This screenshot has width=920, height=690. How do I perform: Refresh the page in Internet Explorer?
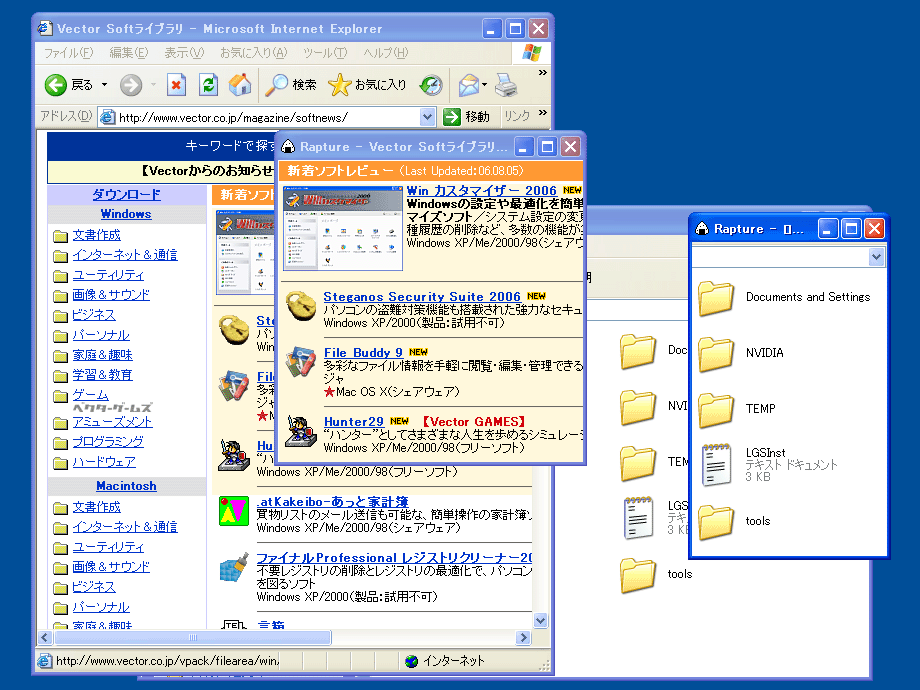pyautogui.click(x=208, y=85)
